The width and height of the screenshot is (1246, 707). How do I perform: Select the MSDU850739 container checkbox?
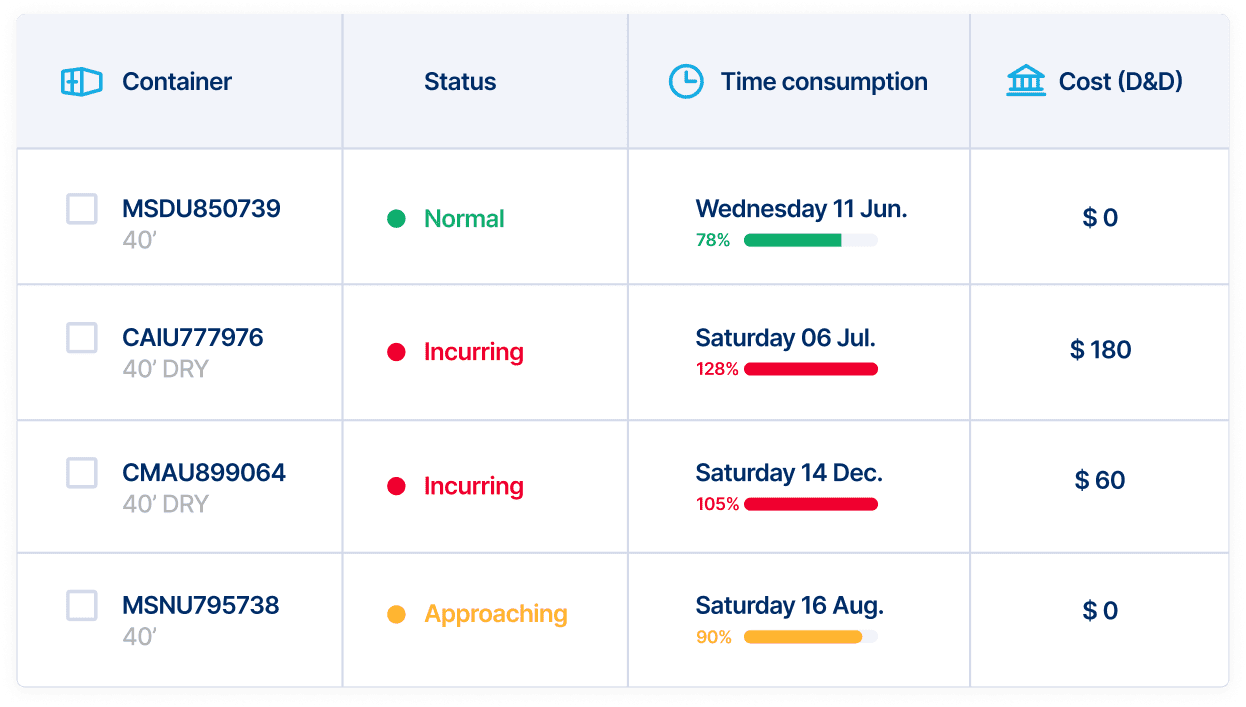point(82,209)
